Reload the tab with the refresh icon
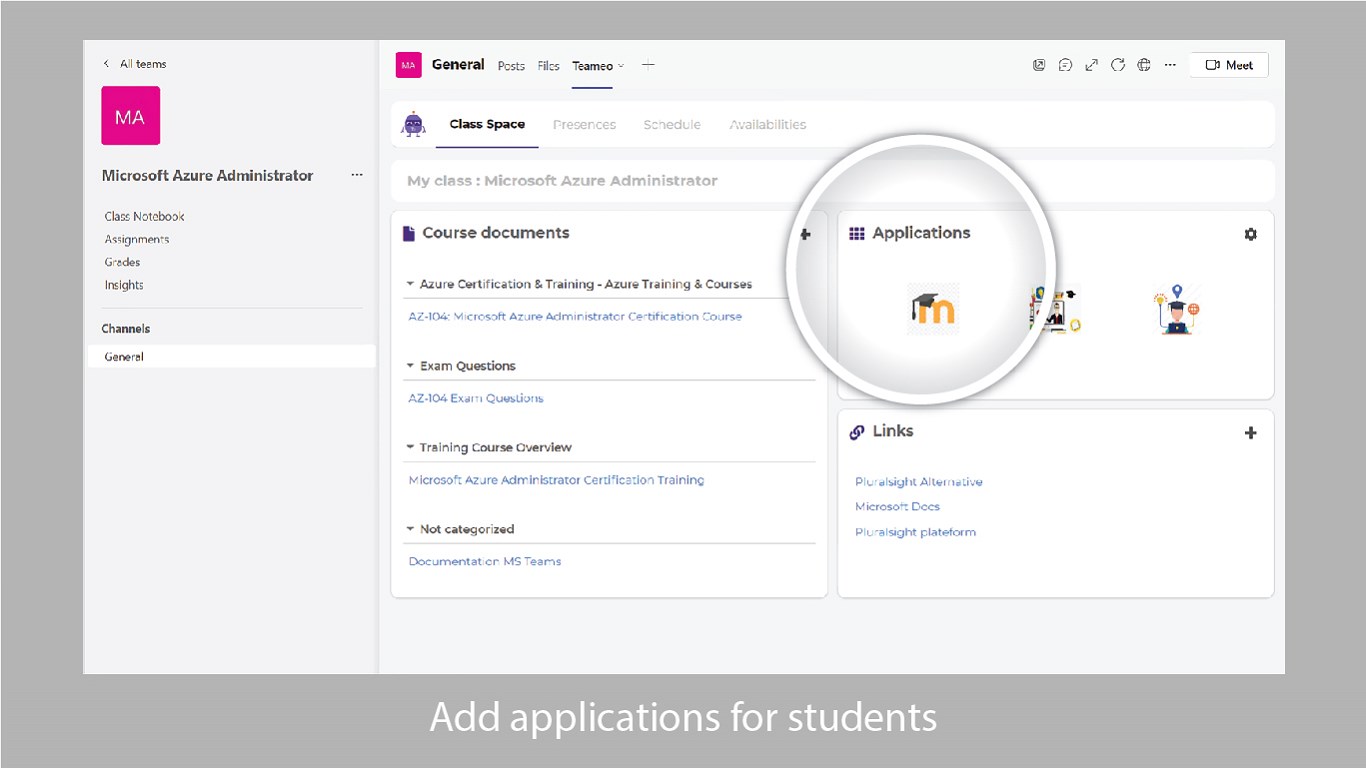The height and width of the screenshot is (768, 1366). pos(1118,65)
